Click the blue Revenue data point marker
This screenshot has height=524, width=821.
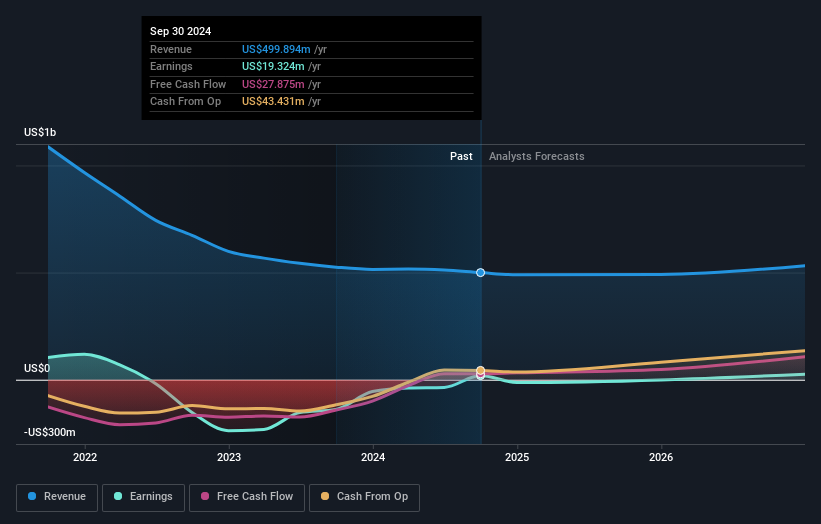(480, 273)
